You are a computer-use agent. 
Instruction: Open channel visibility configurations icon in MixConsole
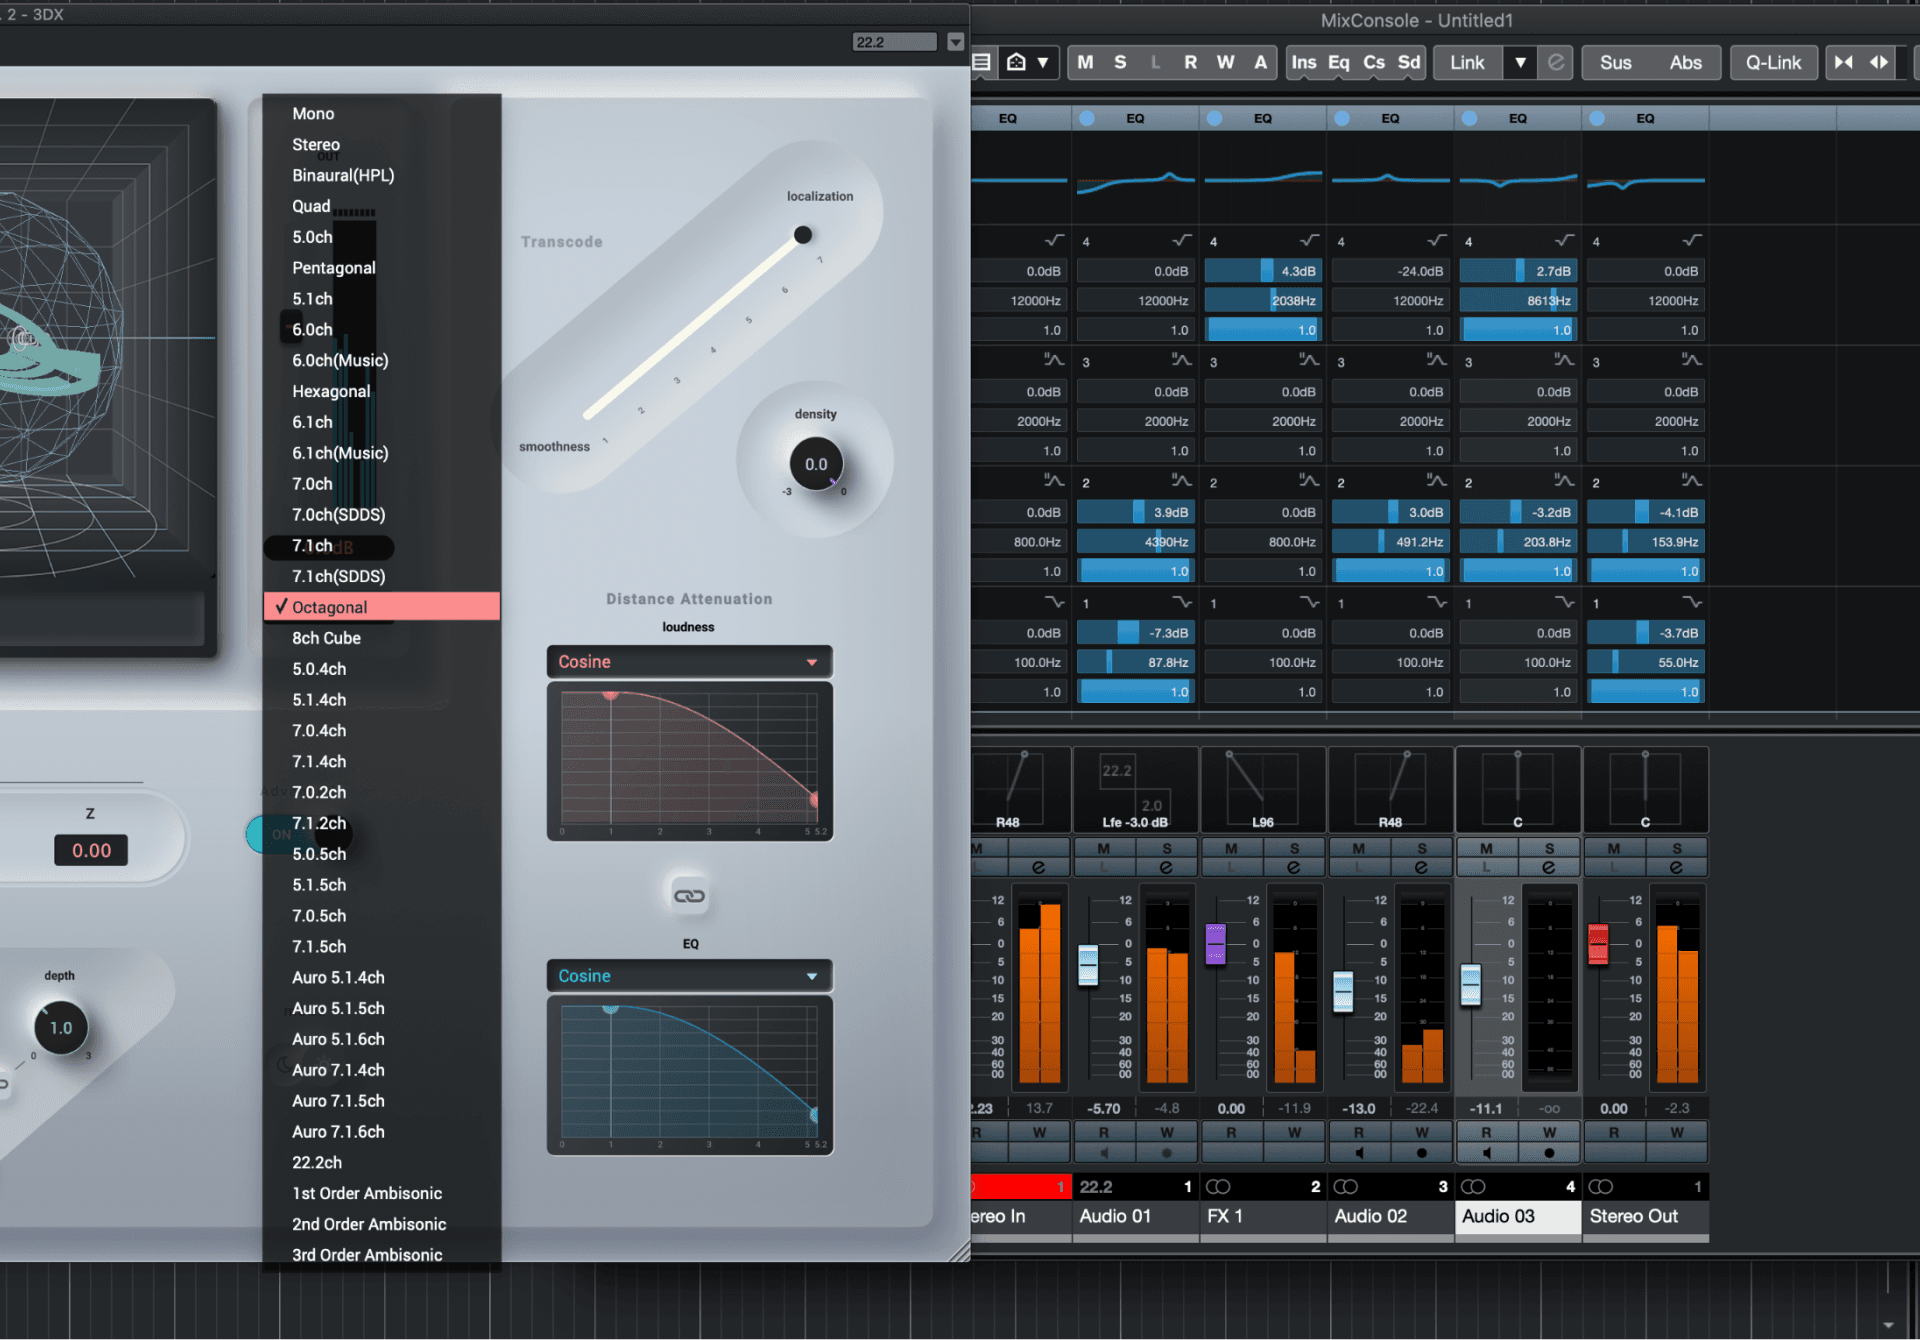pyautogui.click(x=1016, y=62)
